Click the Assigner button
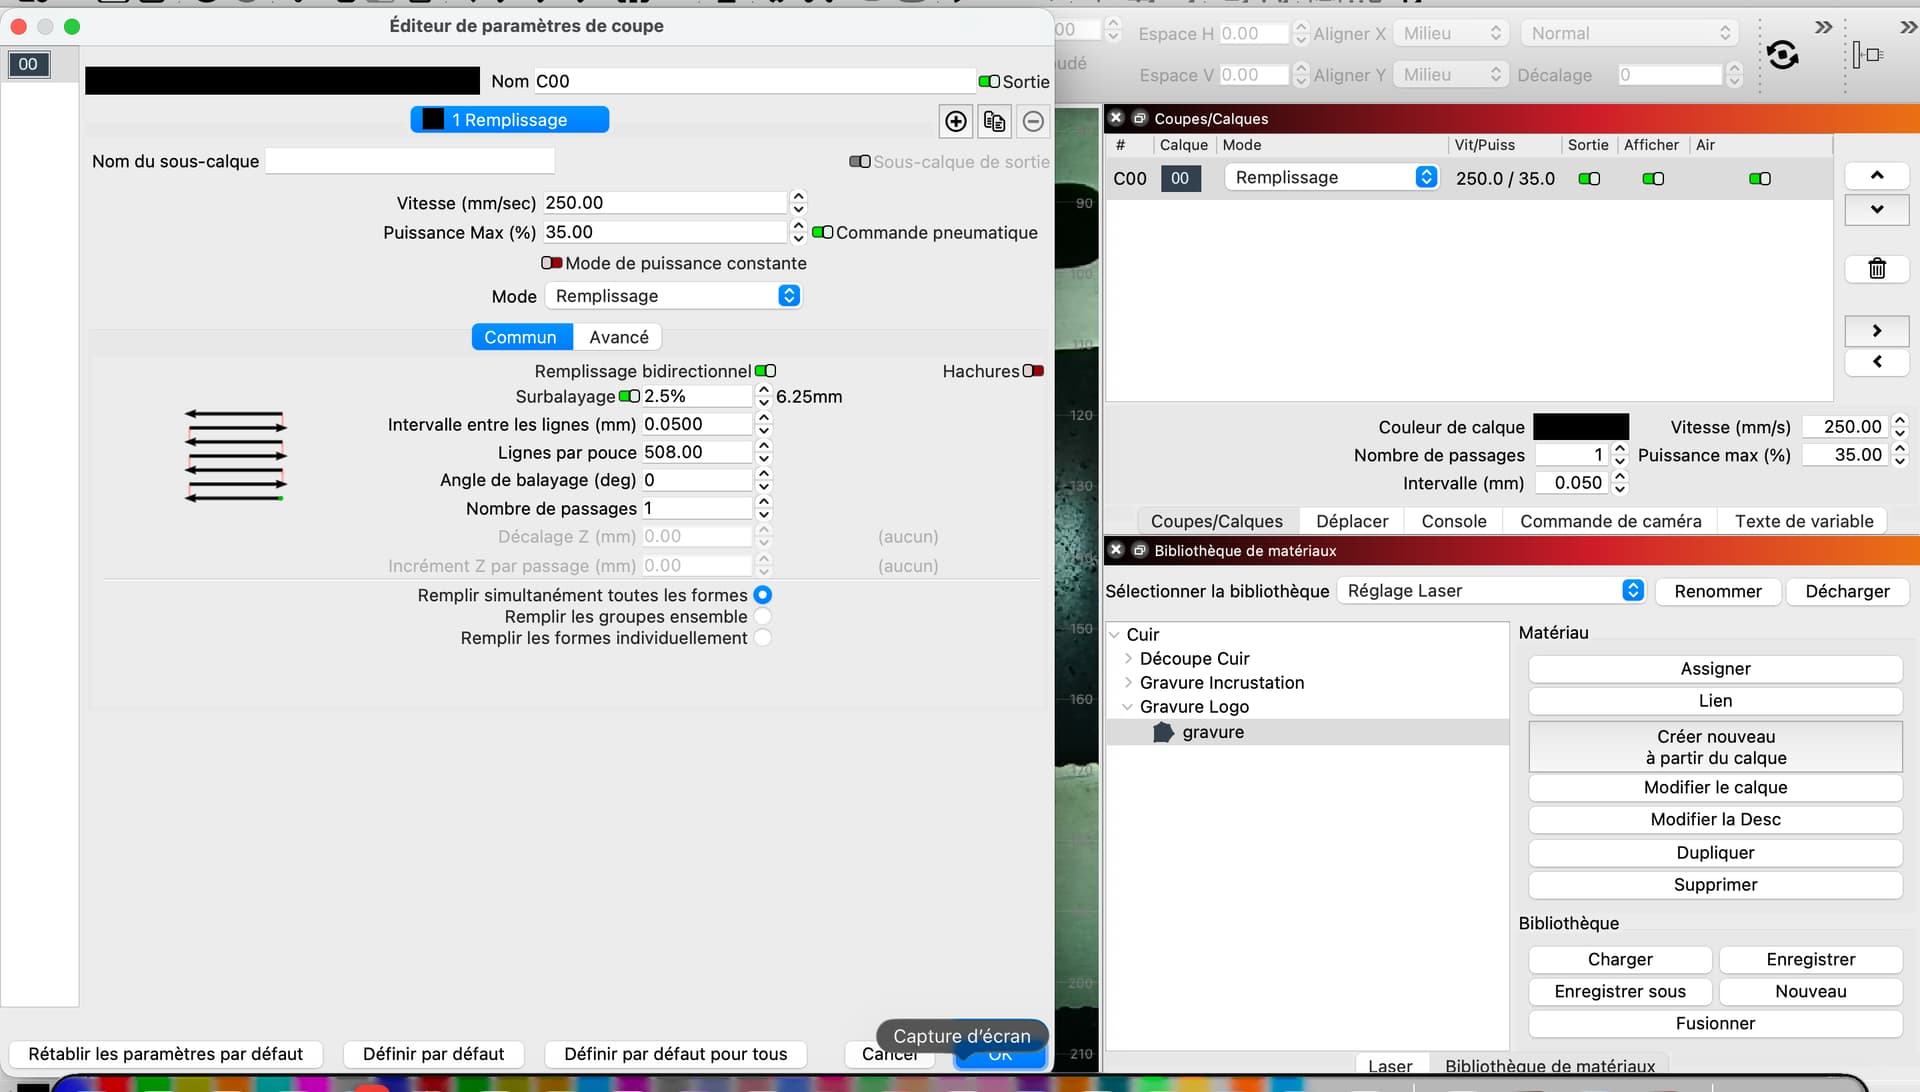Viewport: 1920px width, 1092px height. (x=1714, y=669)
